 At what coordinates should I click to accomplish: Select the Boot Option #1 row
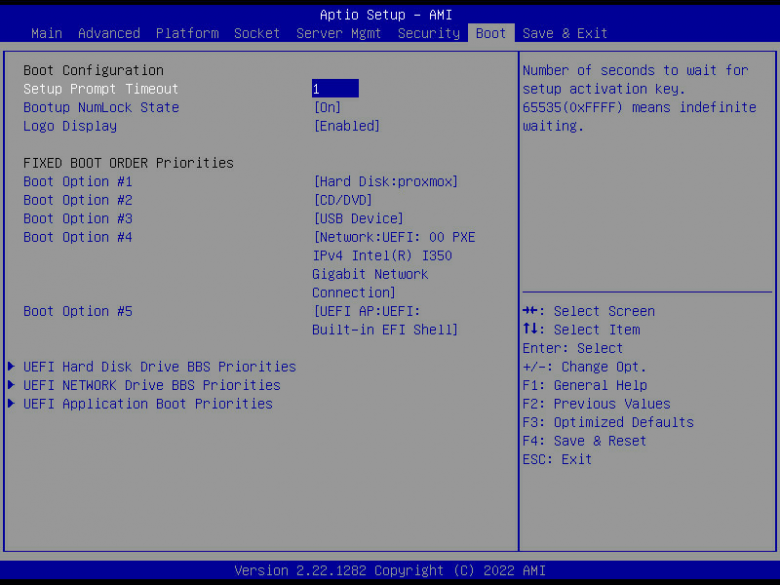[x=78, y=182]
